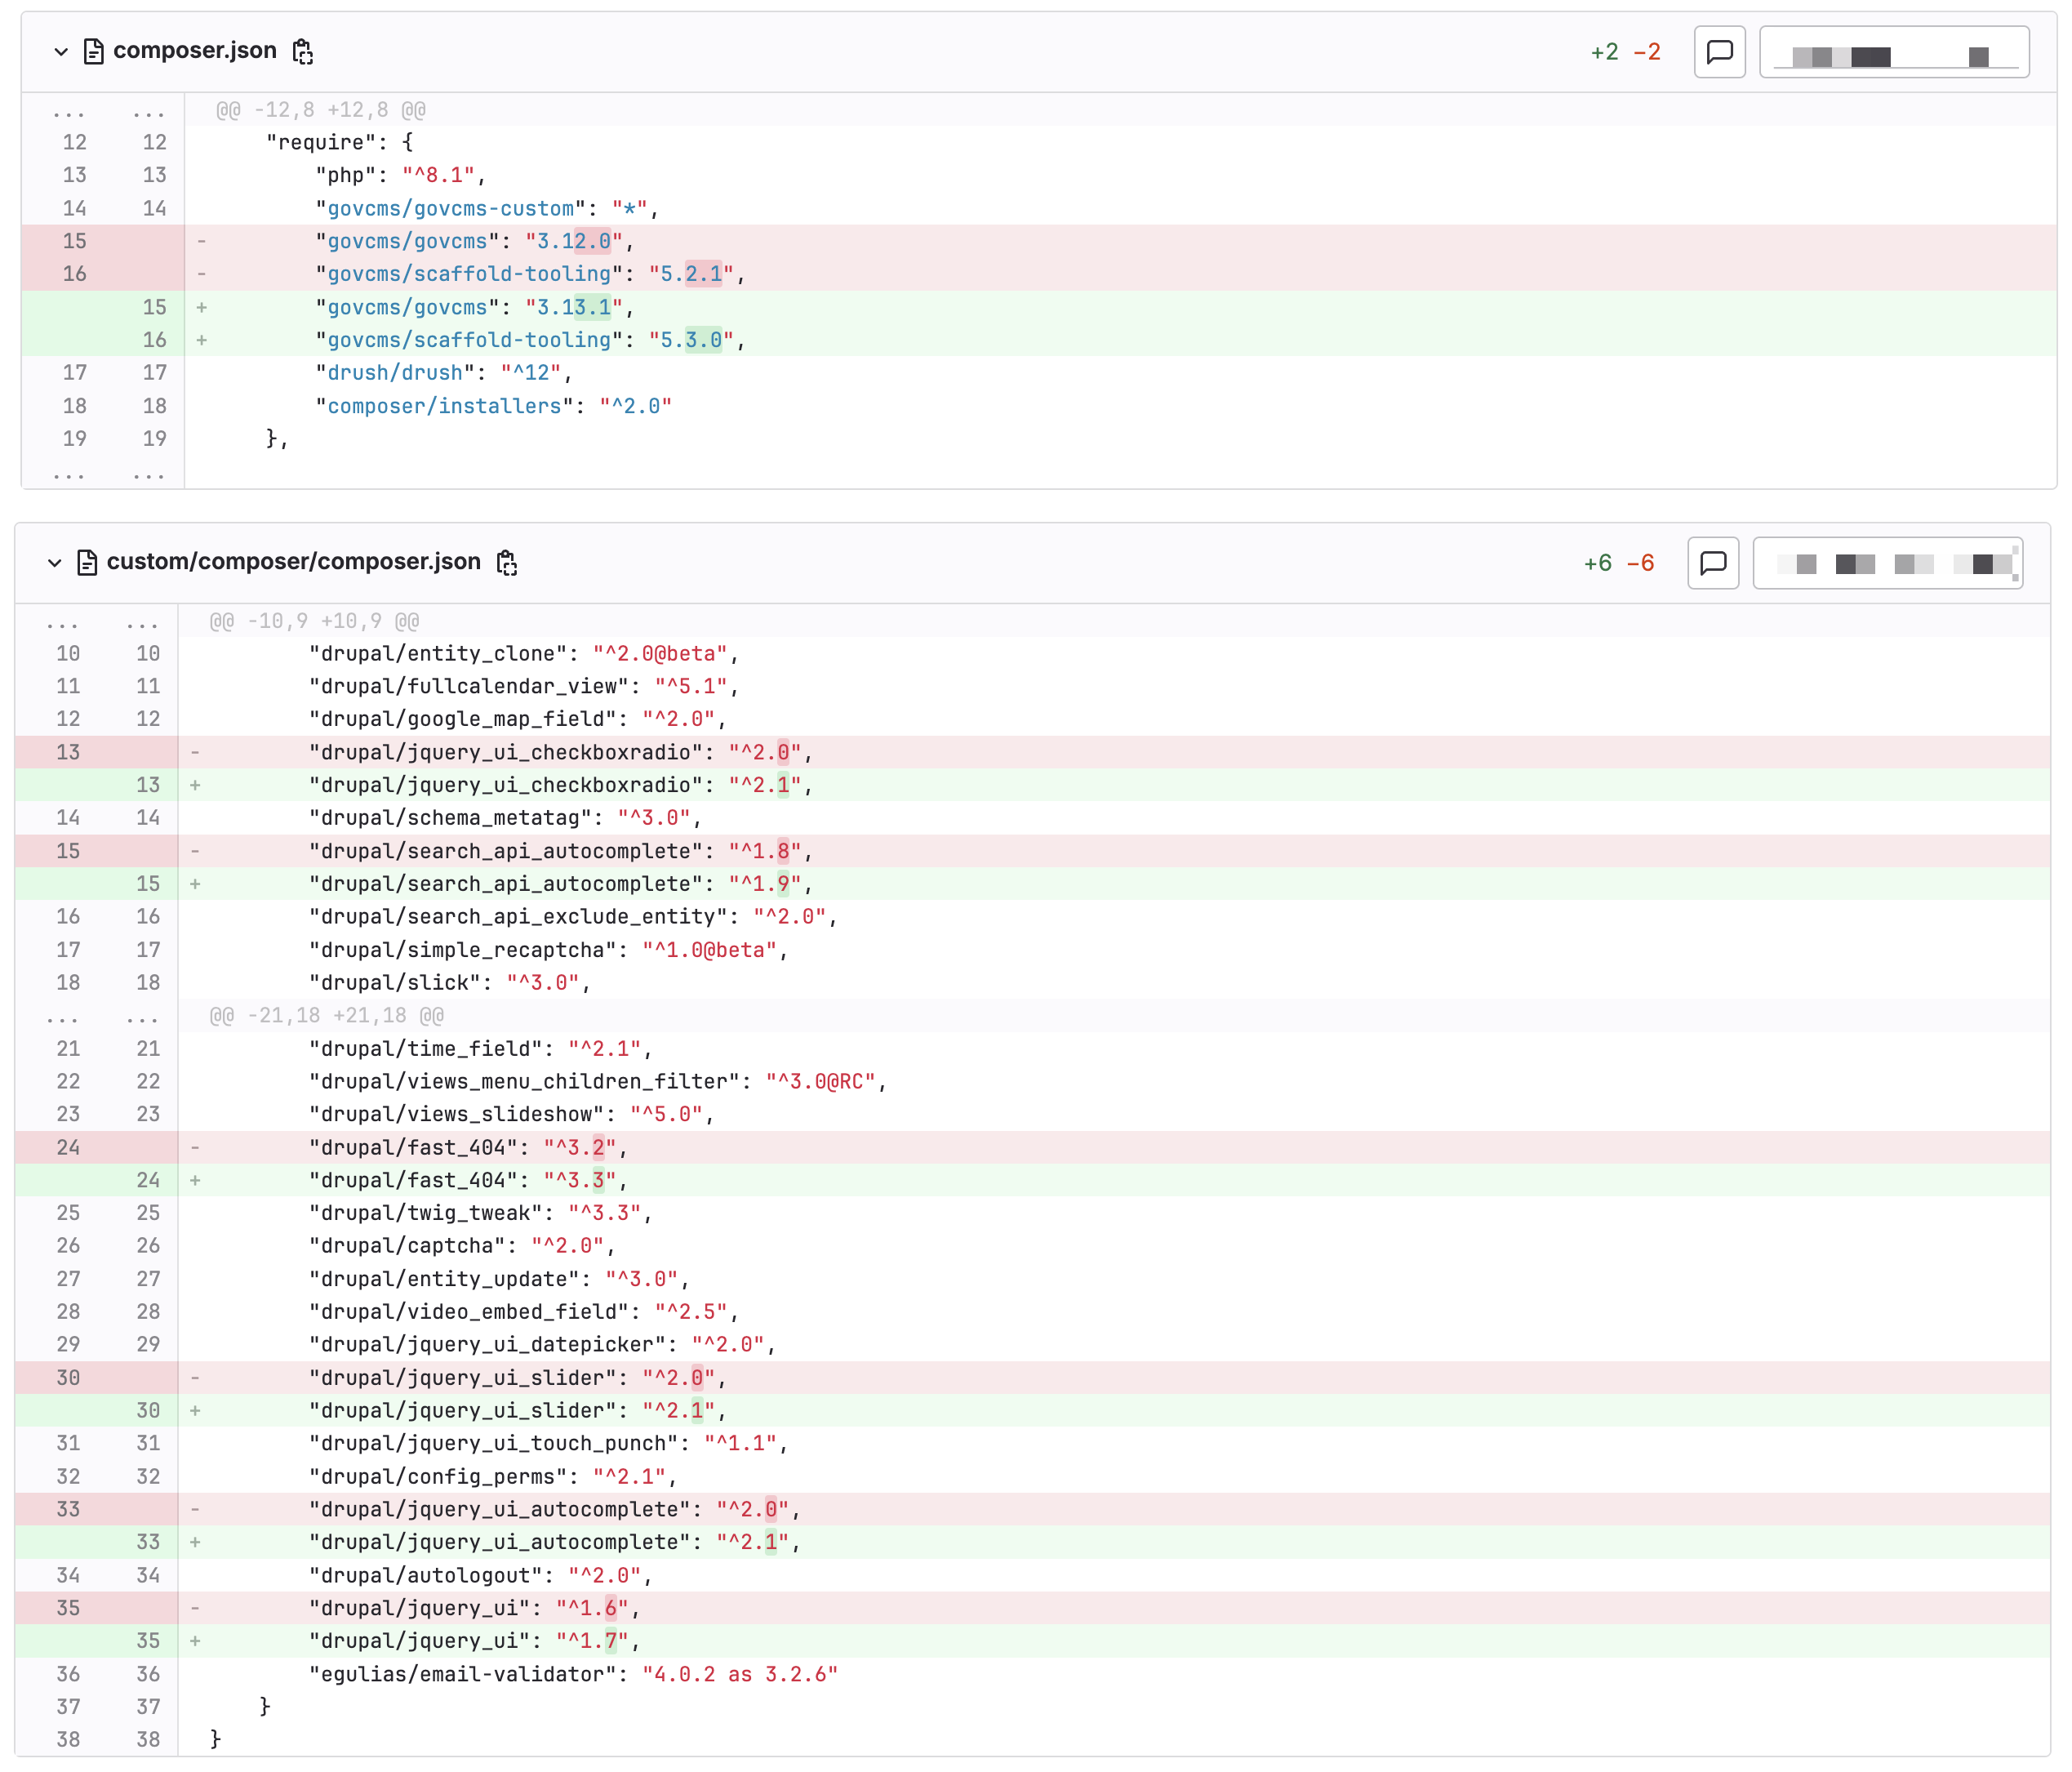This screenshot has width=2072, height=1772.
Task: Click the file icon beside composer.json
Action: click(x=94, y=51)
